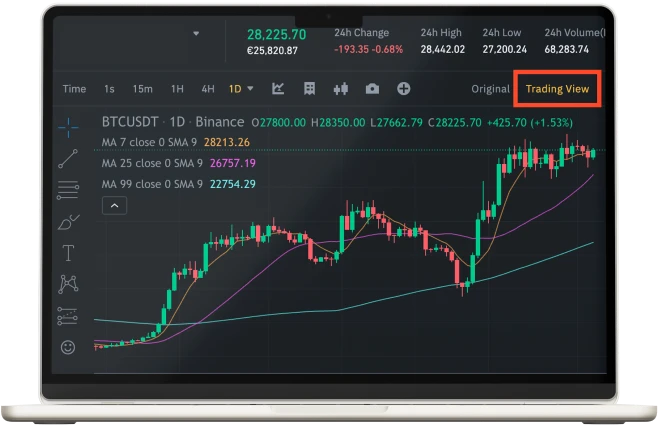Screen dimensions: 658x425
Task: Switch to Trading View tab
Action: (557, 89)
